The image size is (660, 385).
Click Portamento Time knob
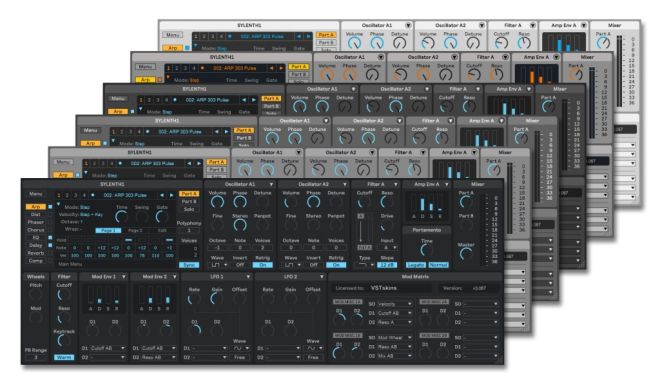click(426, 250)
